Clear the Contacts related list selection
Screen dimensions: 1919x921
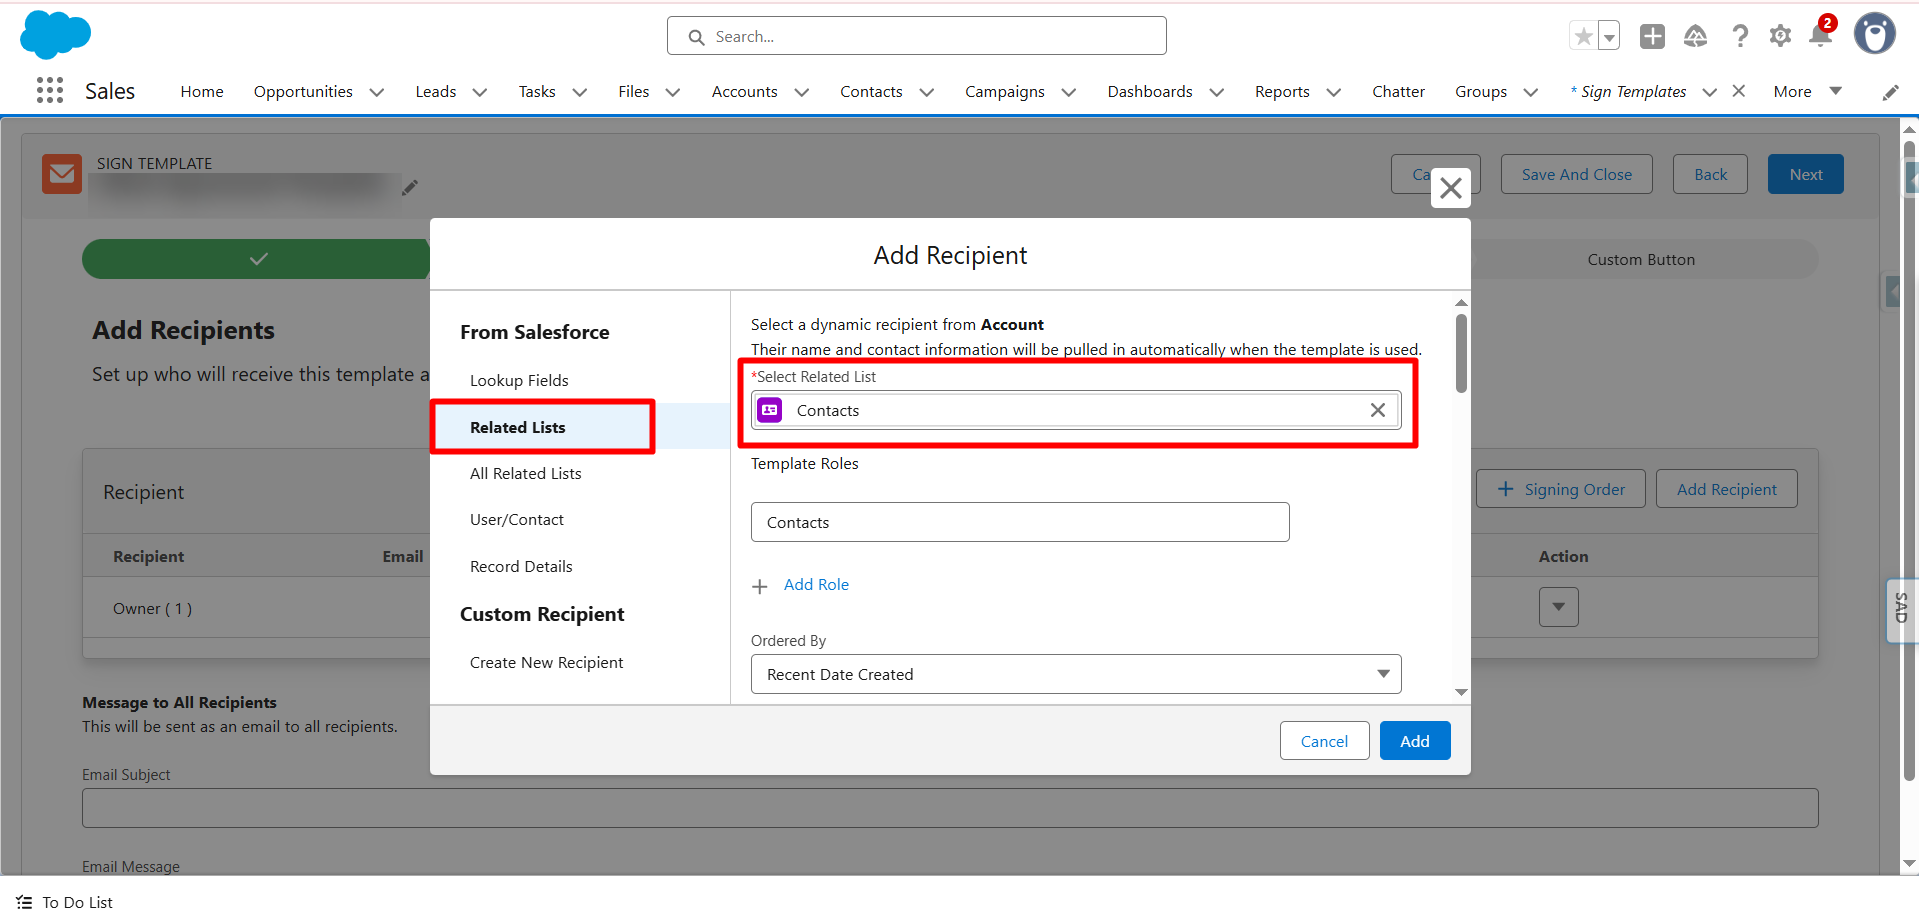click(x=1377, y=410)
